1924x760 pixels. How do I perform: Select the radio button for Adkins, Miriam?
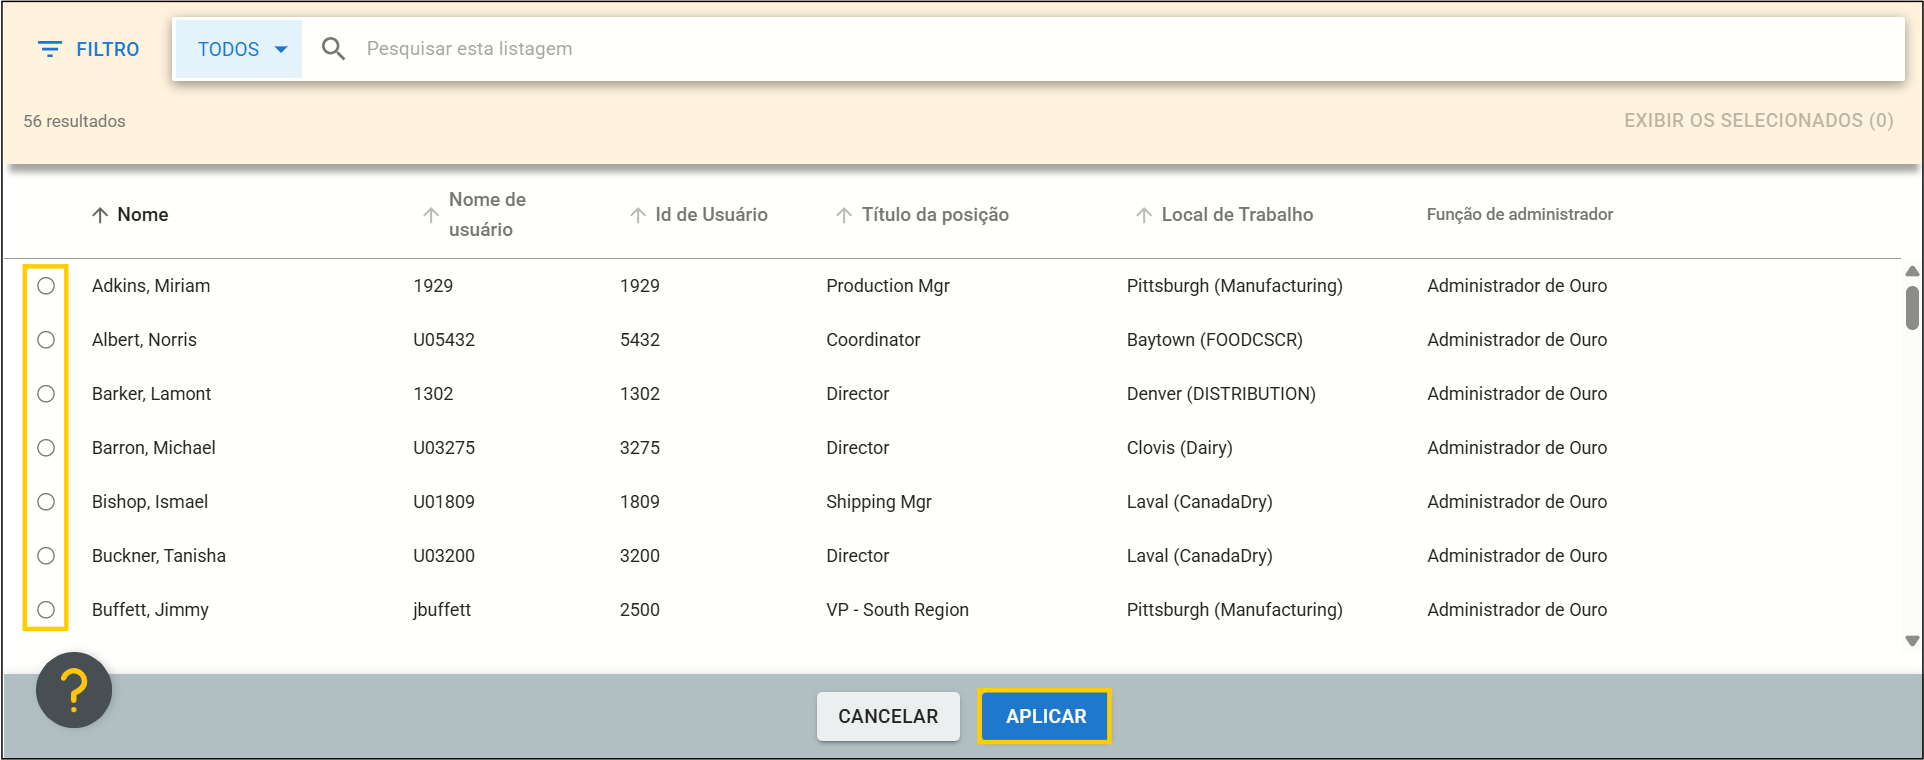click(x=46, y=286)
